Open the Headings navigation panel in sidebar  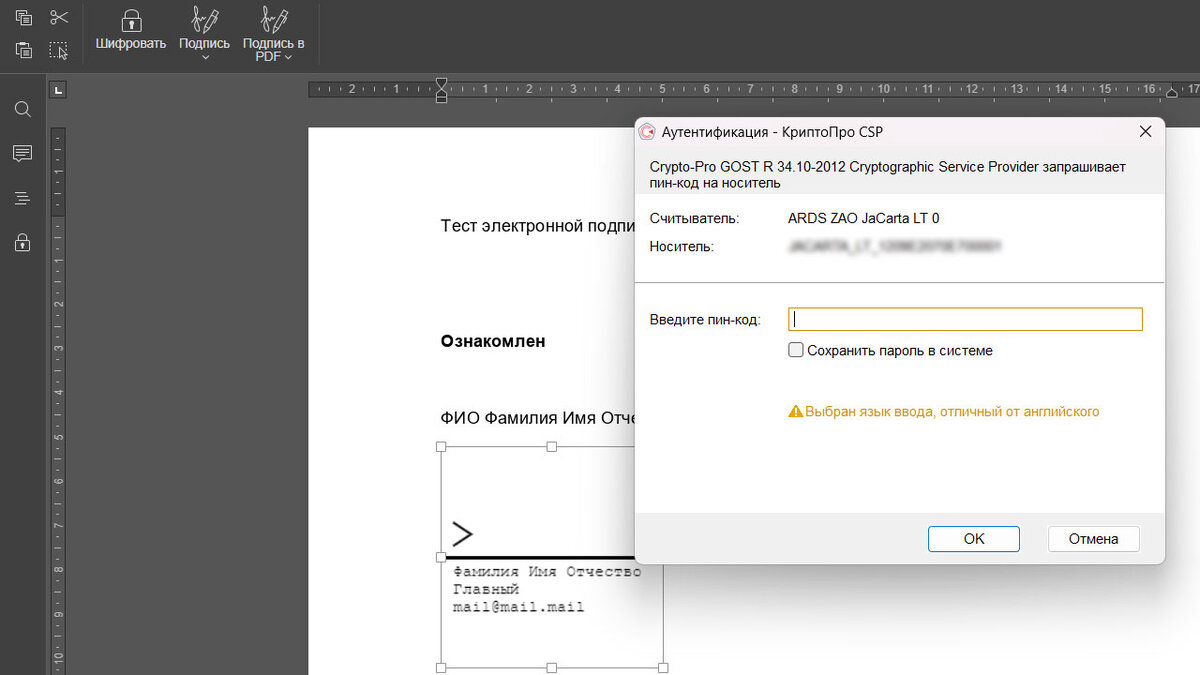point(22,198)
